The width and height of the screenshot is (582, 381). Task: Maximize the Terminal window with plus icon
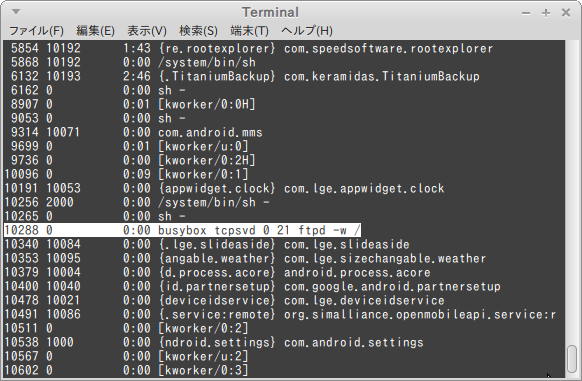(546, 13)
